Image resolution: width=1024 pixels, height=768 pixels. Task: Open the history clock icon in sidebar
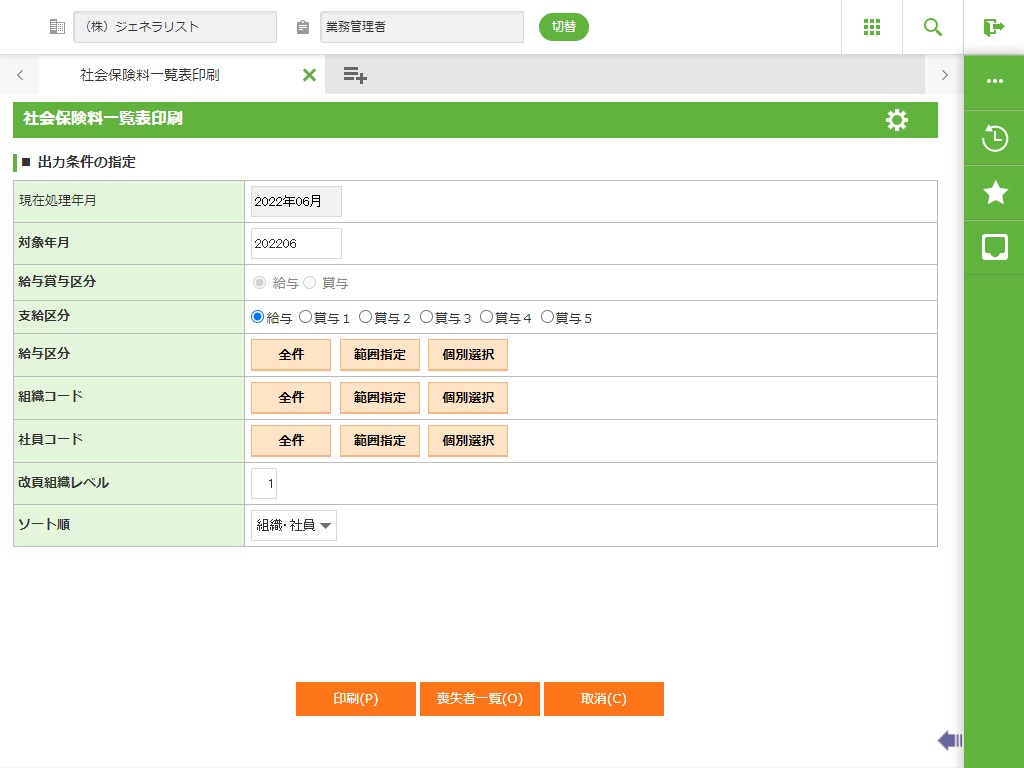994,138
